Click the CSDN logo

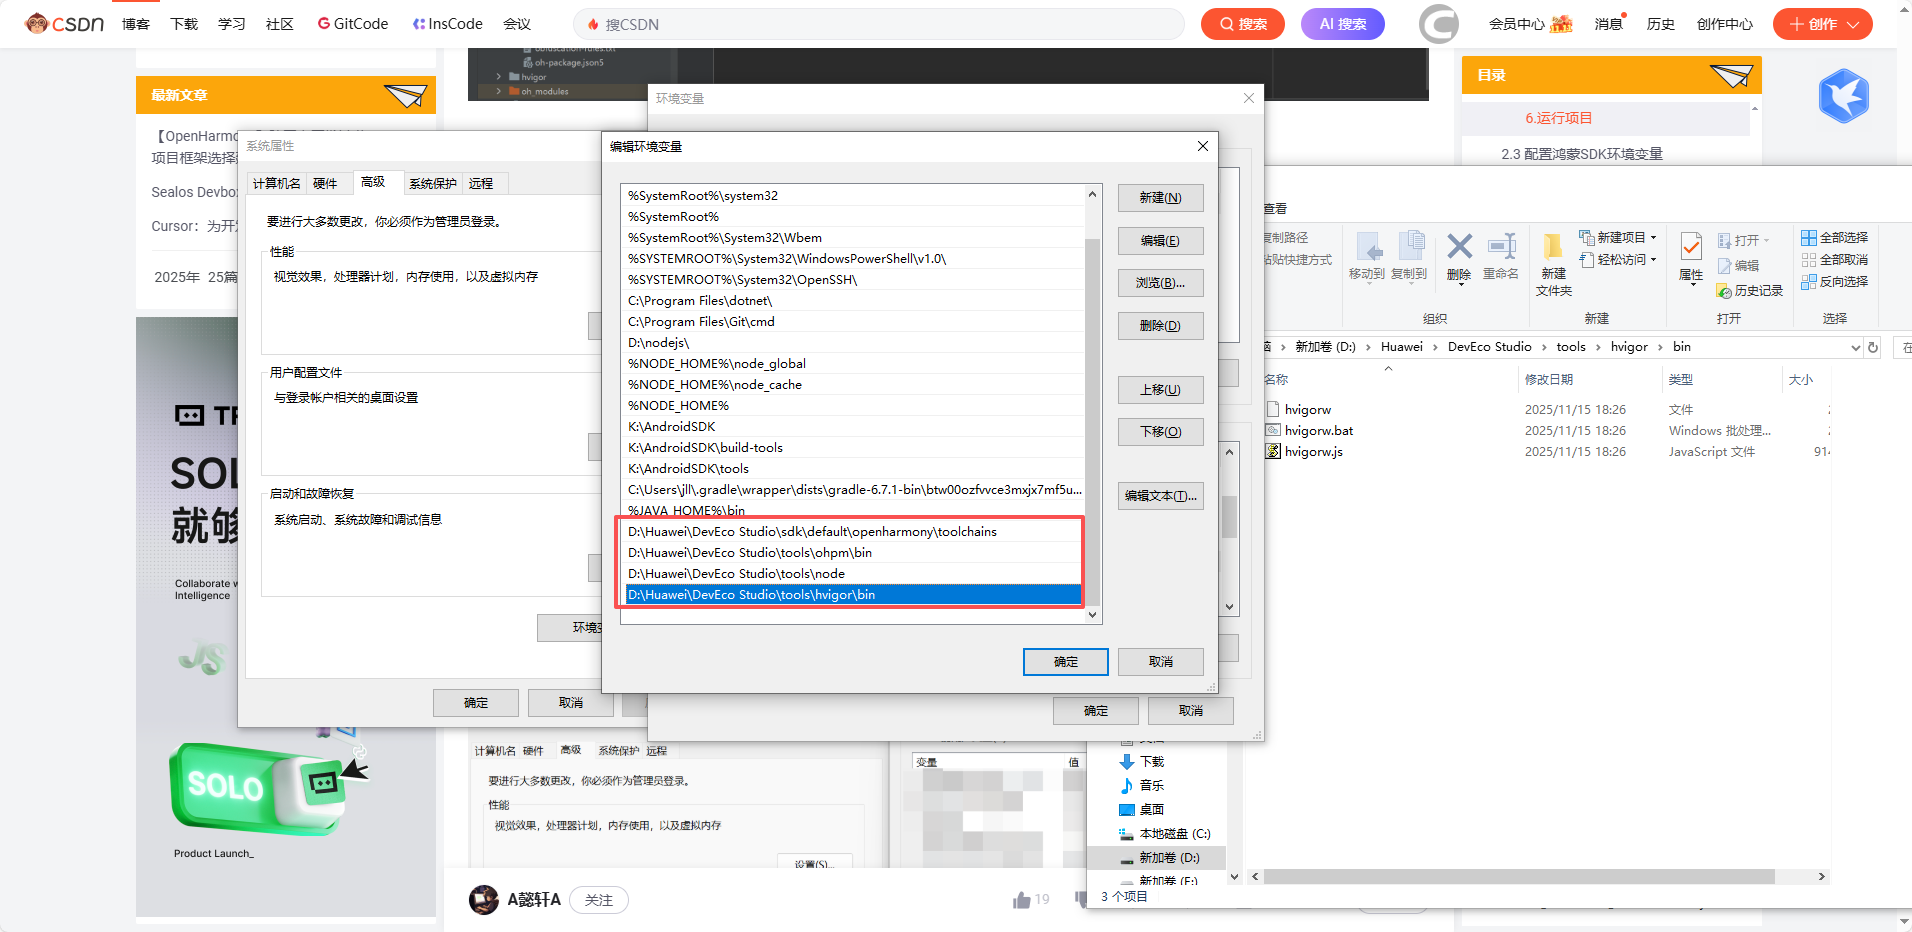(65, 23)
